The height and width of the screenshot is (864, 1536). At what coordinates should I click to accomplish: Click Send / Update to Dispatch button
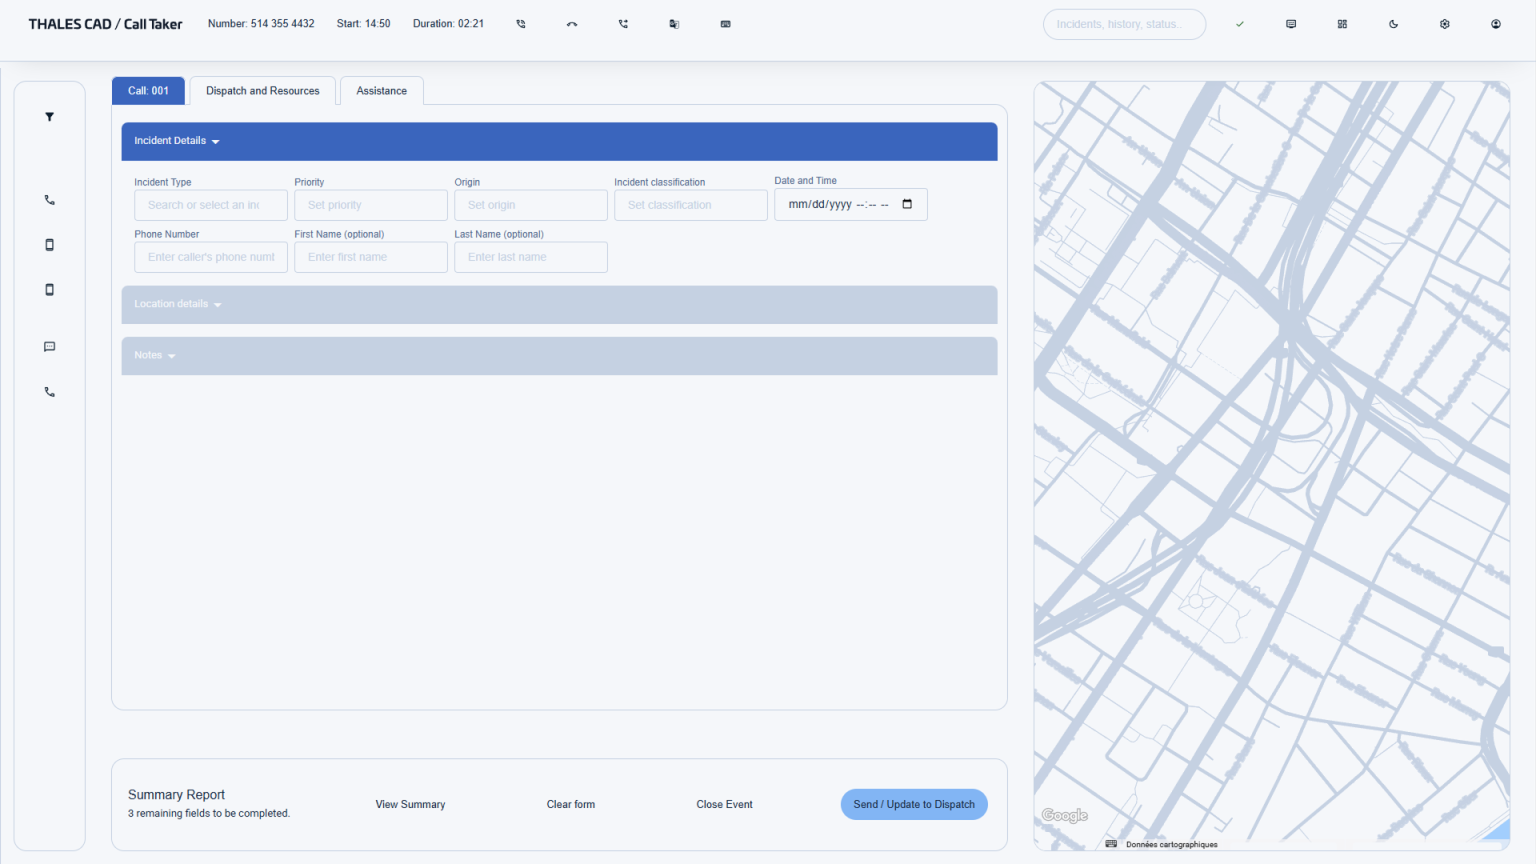913,804
